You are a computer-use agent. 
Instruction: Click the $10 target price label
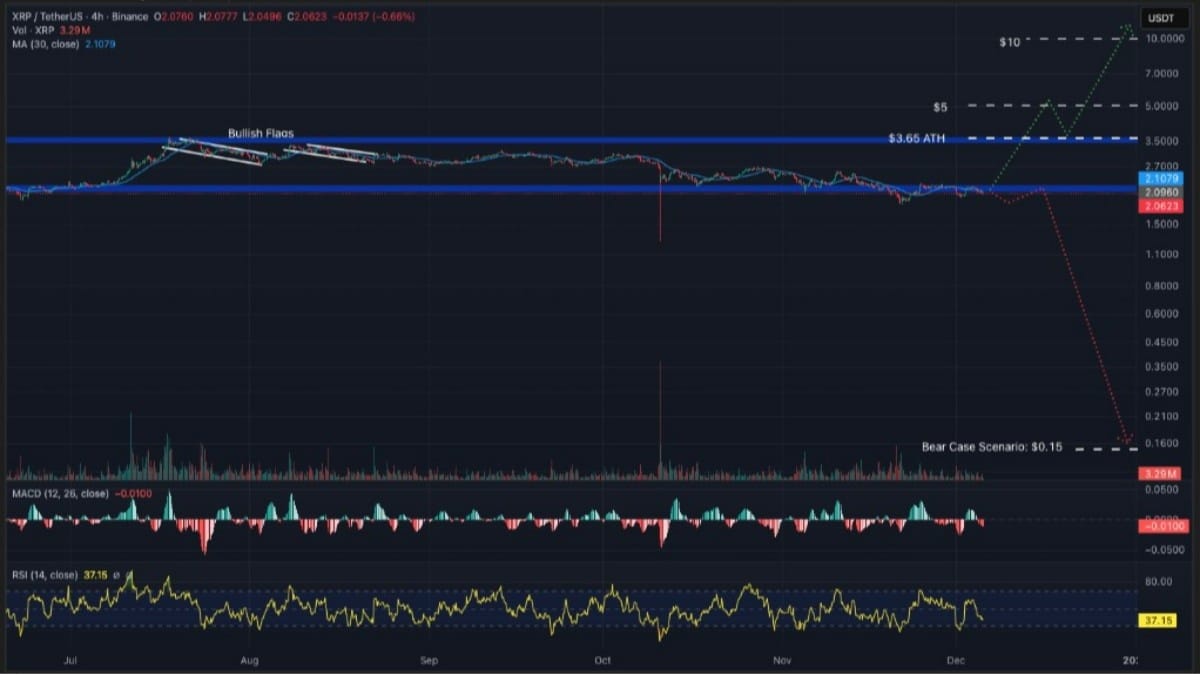[x=1009, y=41]
